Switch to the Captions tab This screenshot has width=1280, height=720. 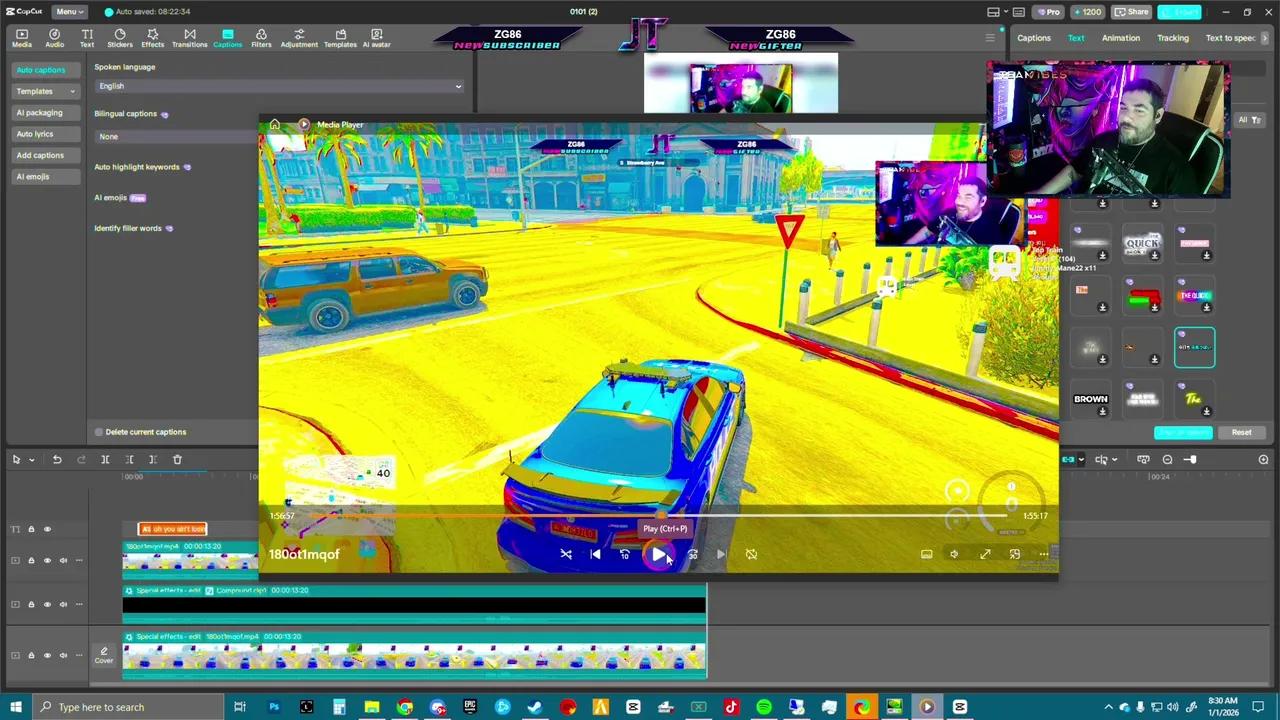[1034, 38]
